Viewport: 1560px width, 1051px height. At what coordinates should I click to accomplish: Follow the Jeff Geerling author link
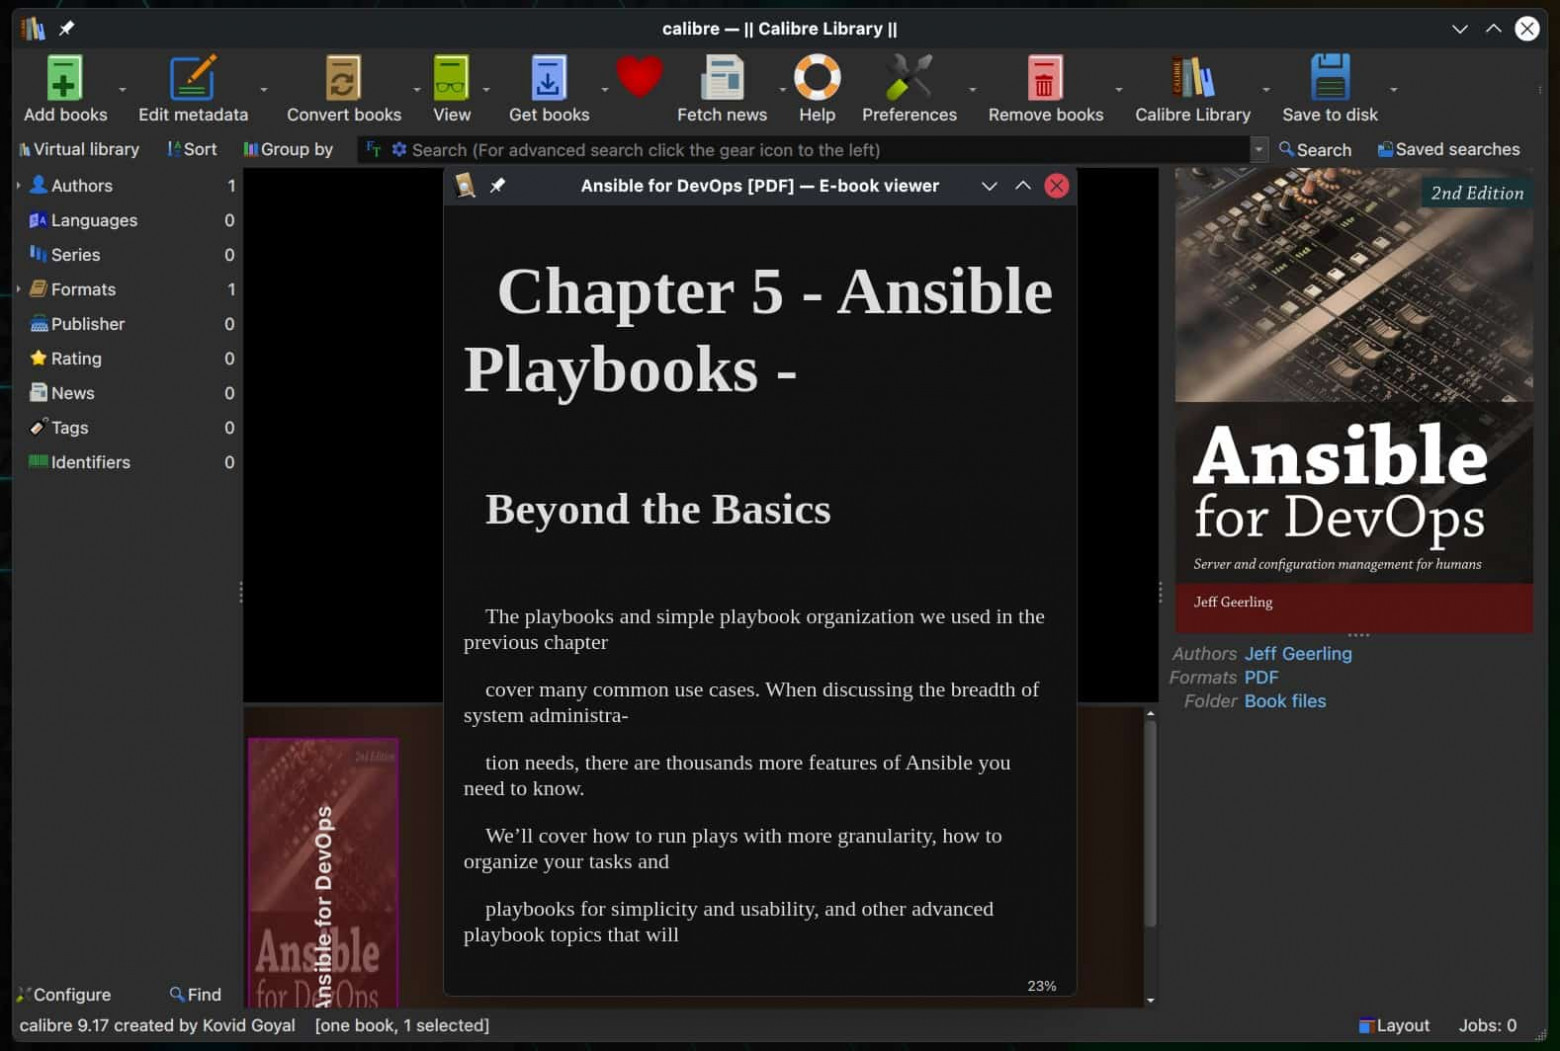pos(1297,653)
